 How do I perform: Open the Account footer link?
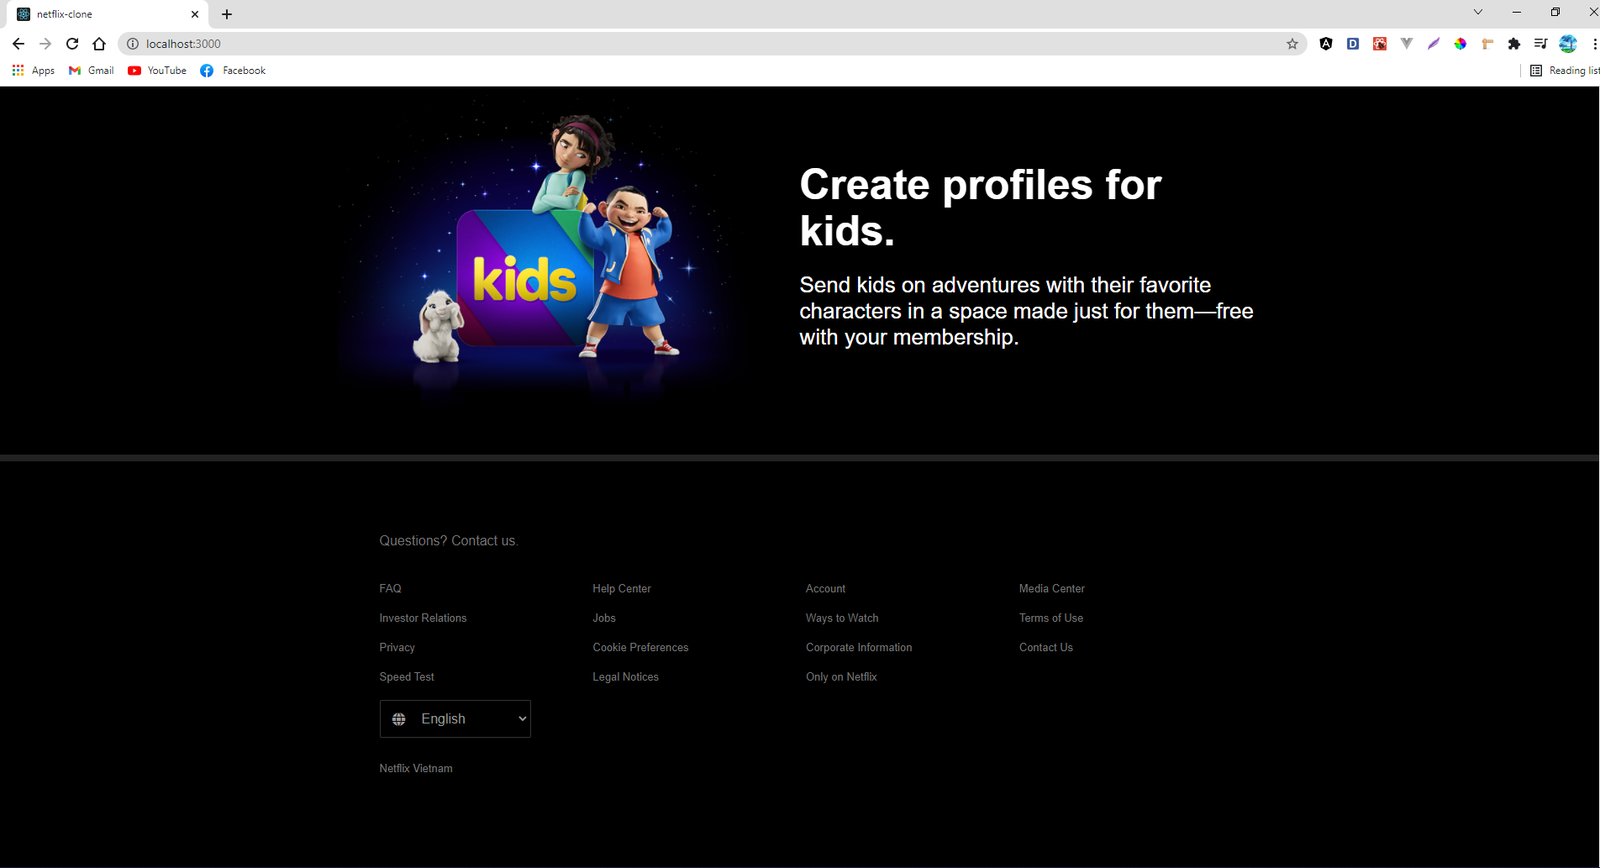[826, 589]
